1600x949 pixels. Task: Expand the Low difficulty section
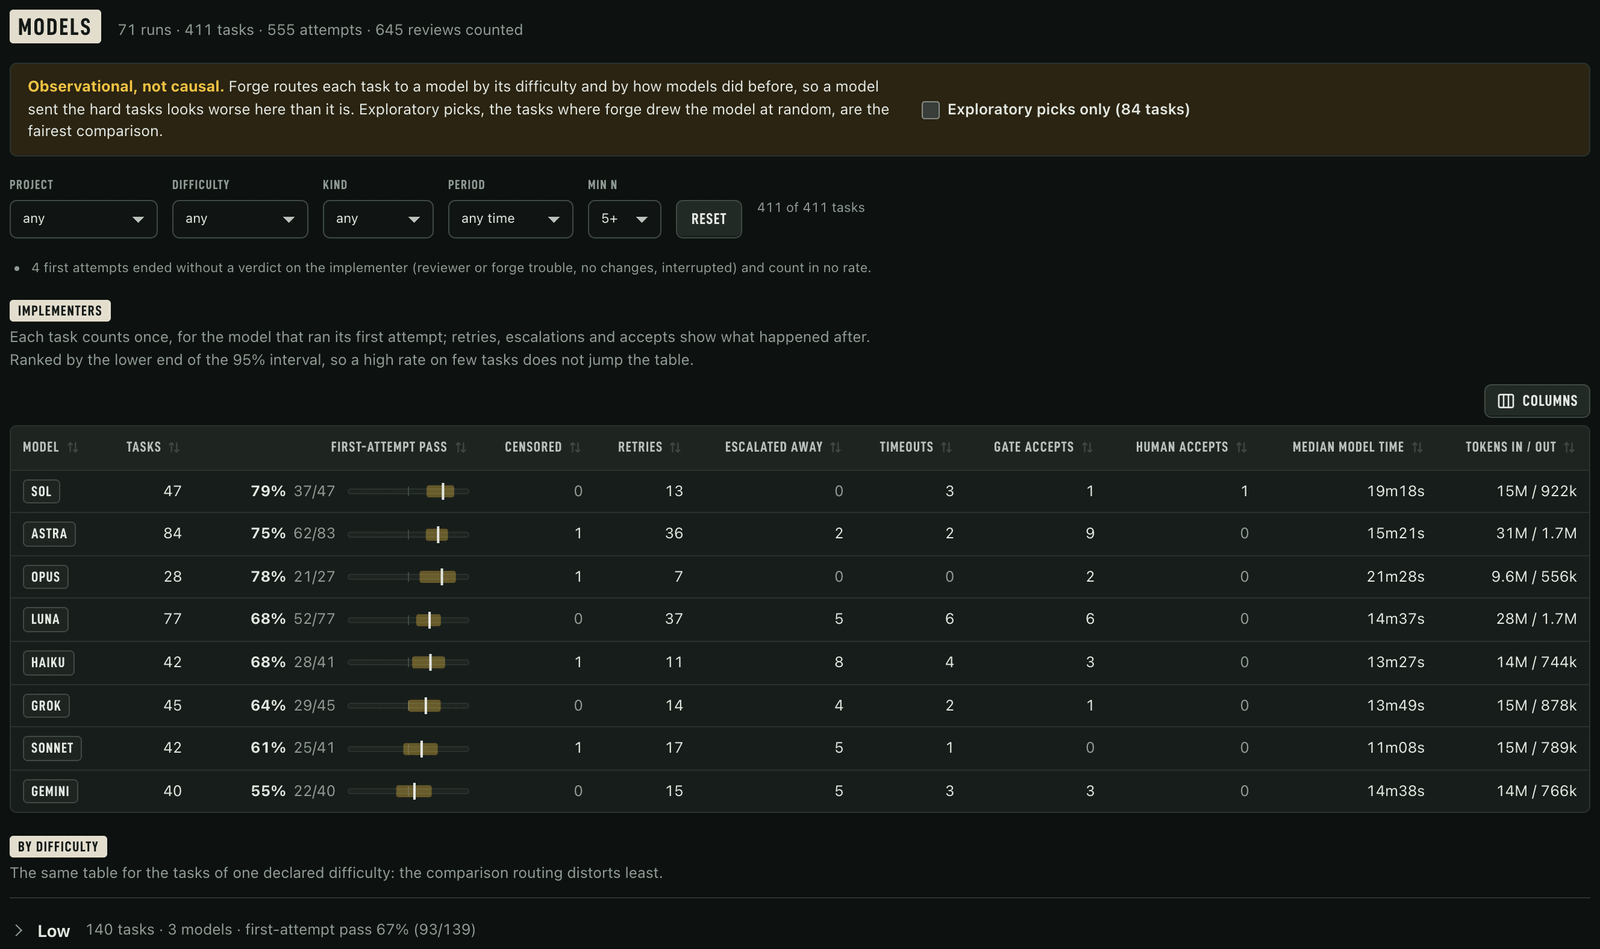click(x=19, y=930)
